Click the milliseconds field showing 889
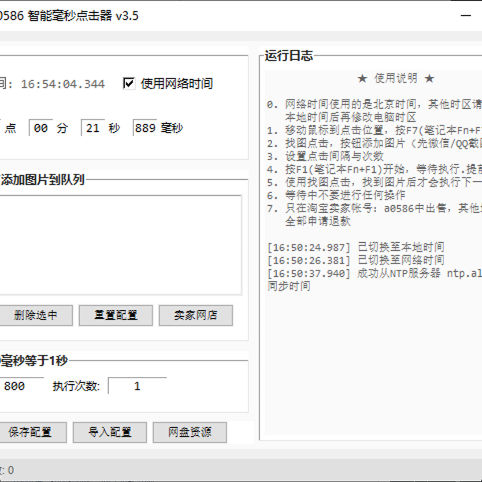Screen dimensions: 482x482 point(145,128)
